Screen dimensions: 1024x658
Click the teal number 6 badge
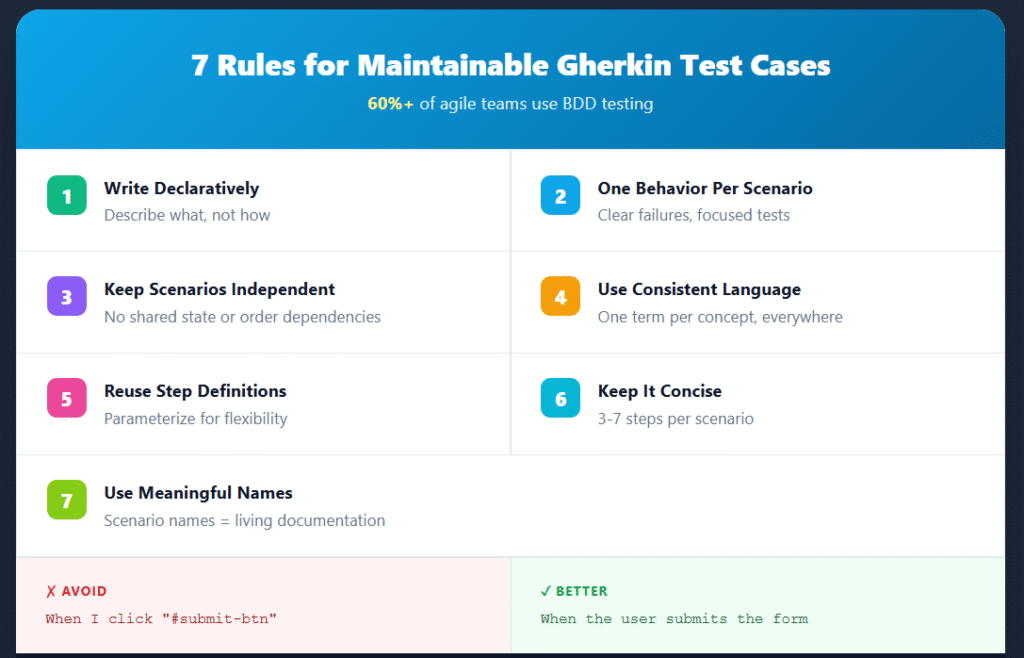[560, 398]
